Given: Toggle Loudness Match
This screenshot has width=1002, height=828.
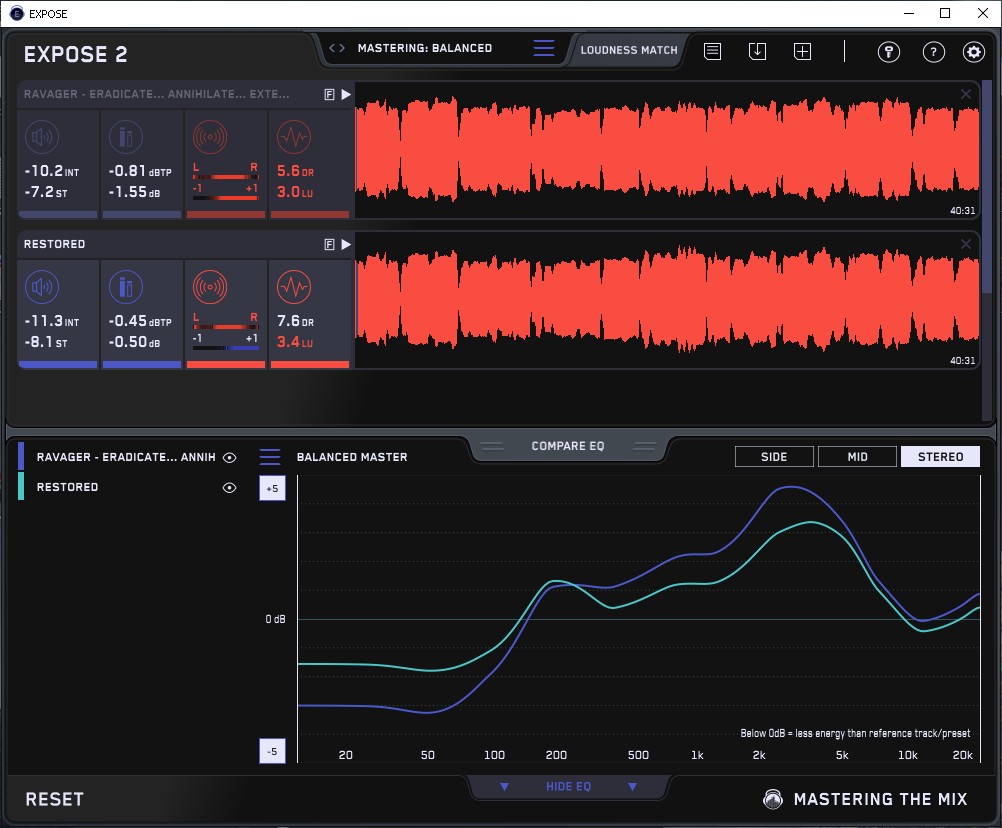Looking at the screenshot, I should (629, 50).
